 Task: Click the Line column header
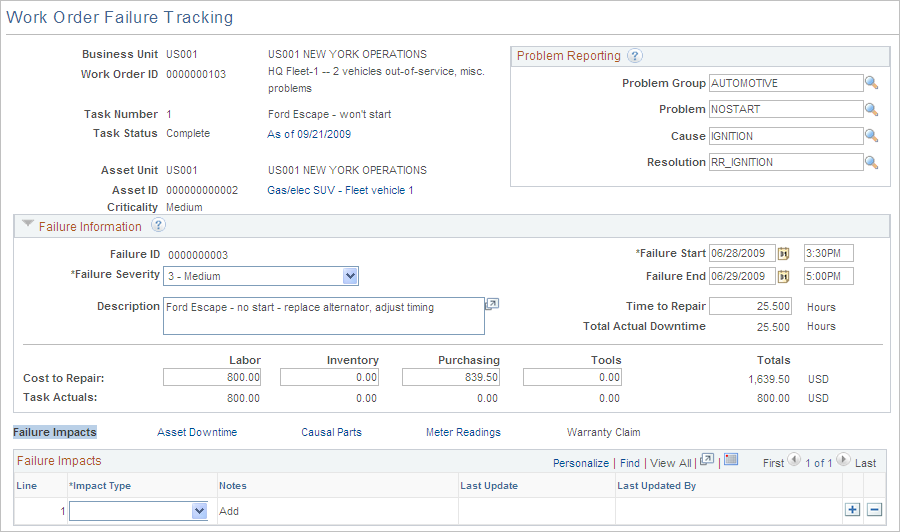26,486
